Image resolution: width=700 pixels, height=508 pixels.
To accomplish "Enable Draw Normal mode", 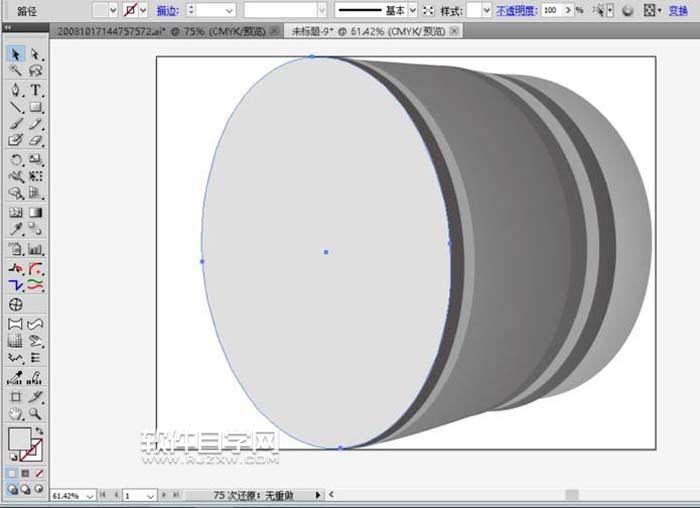I will [x=12, y=489].
